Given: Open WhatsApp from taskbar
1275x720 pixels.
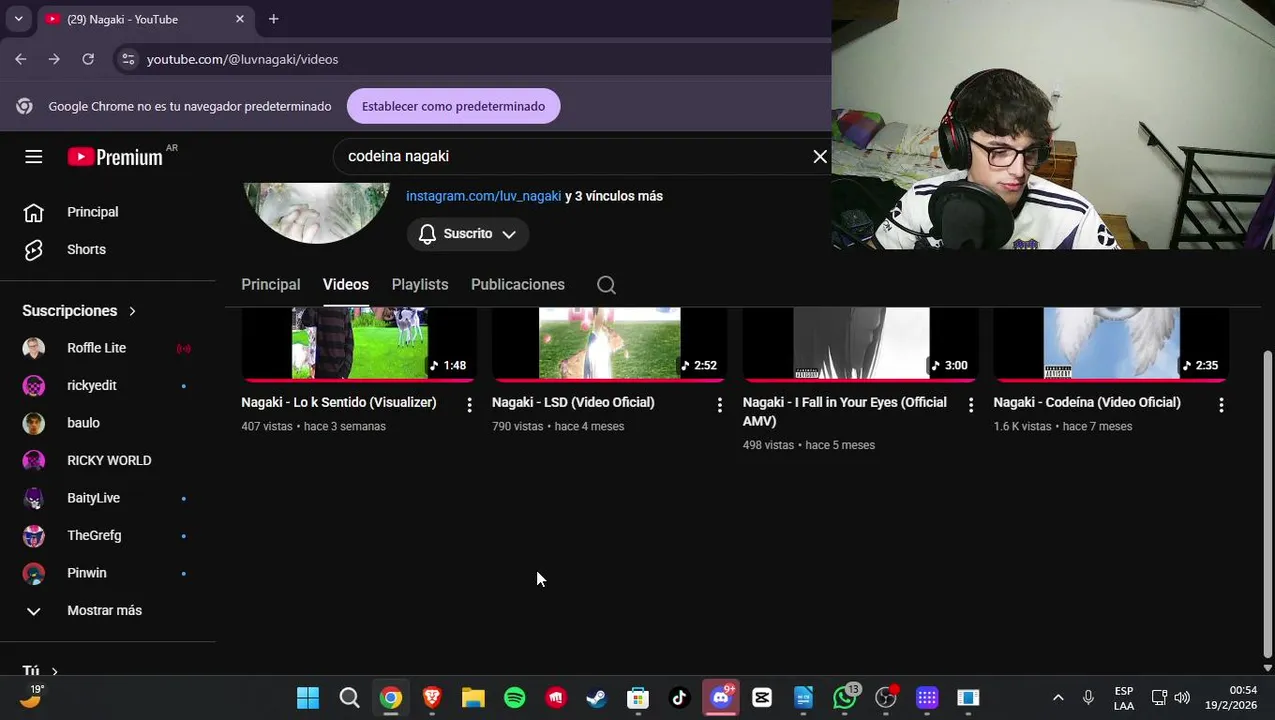Looking at the screenshot, I should [845, 698].
